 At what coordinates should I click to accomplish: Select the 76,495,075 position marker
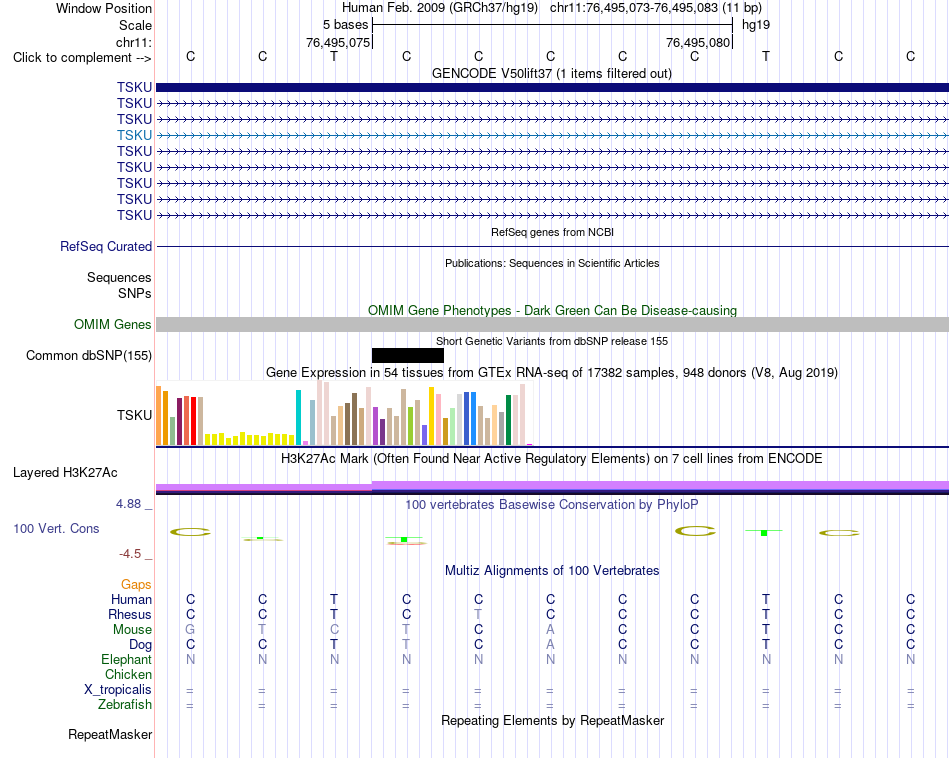[x=338, y=42]
